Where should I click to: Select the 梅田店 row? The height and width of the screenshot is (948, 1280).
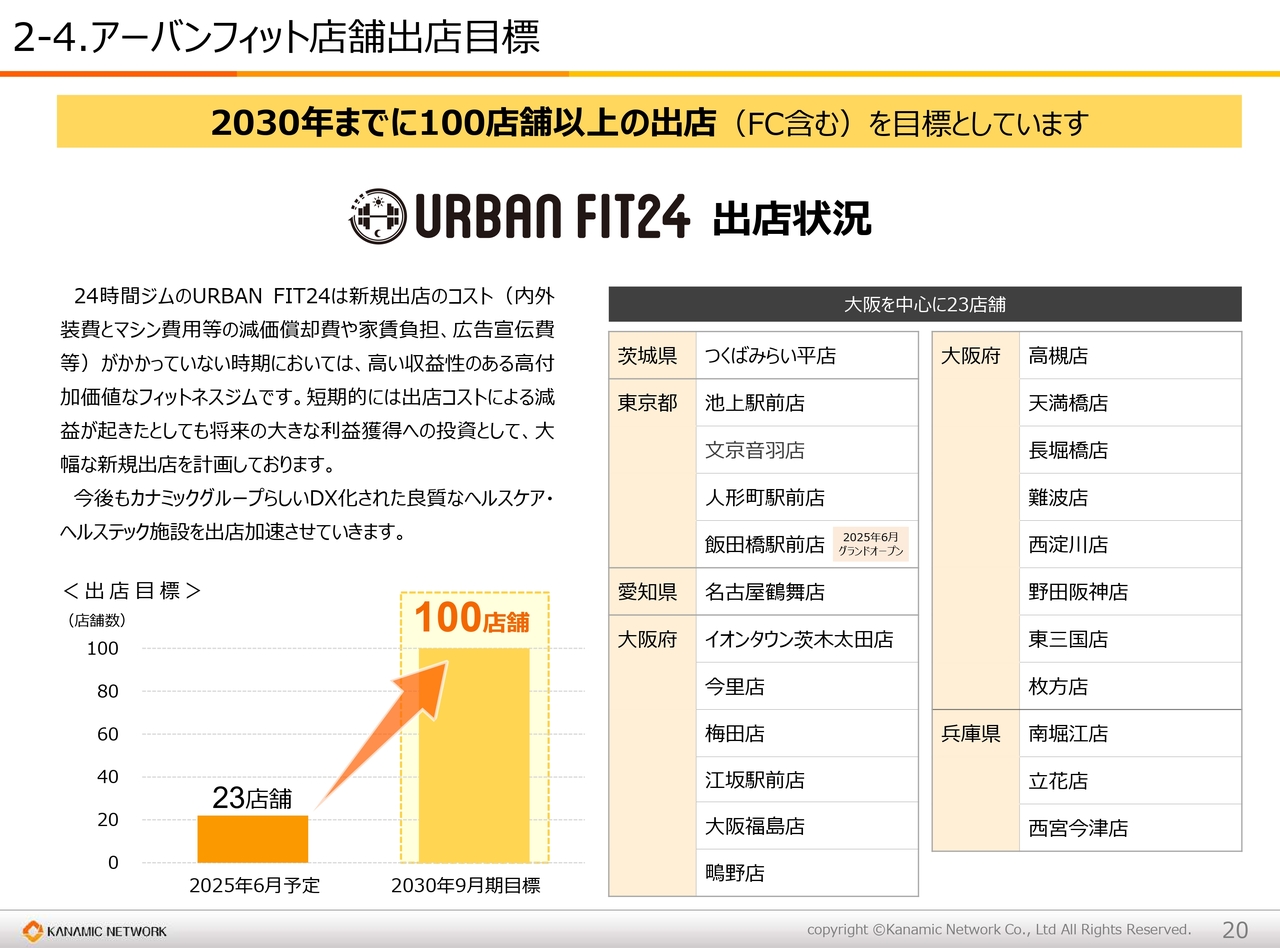(807, 733)
